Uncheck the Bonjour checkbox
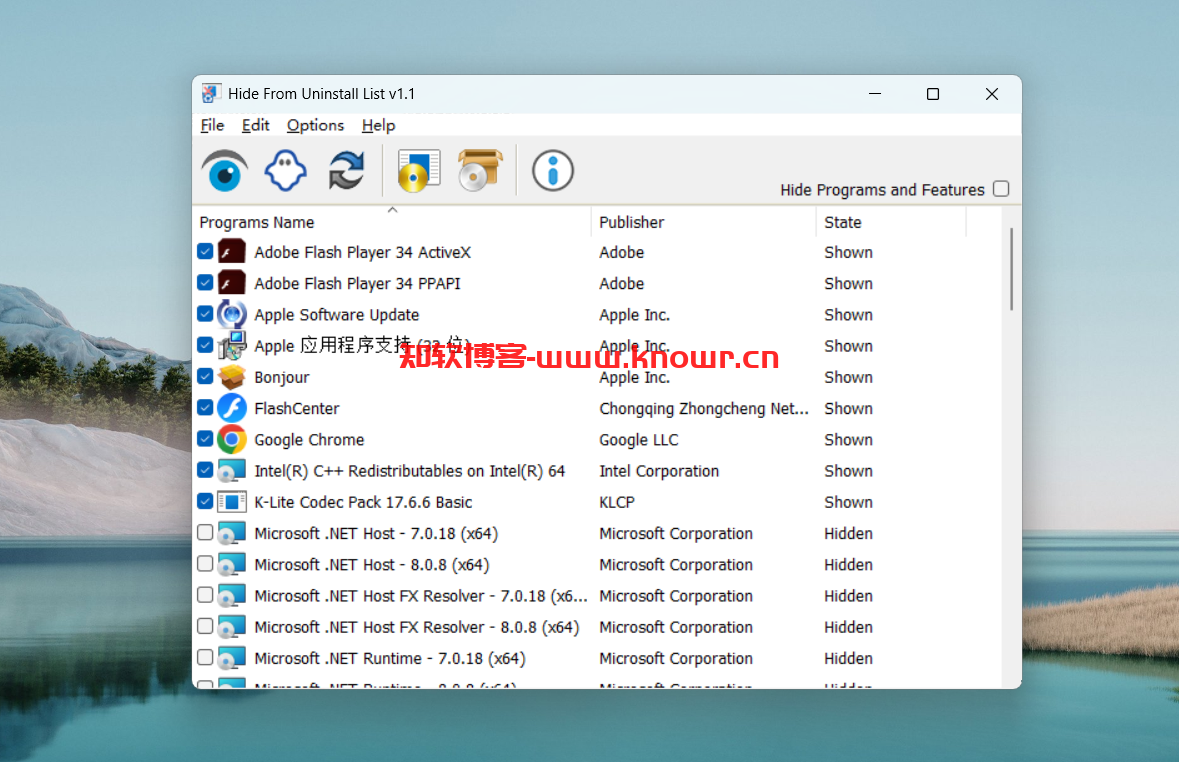The height and width of the screenshot is (762, 1179). coord(205,376)
